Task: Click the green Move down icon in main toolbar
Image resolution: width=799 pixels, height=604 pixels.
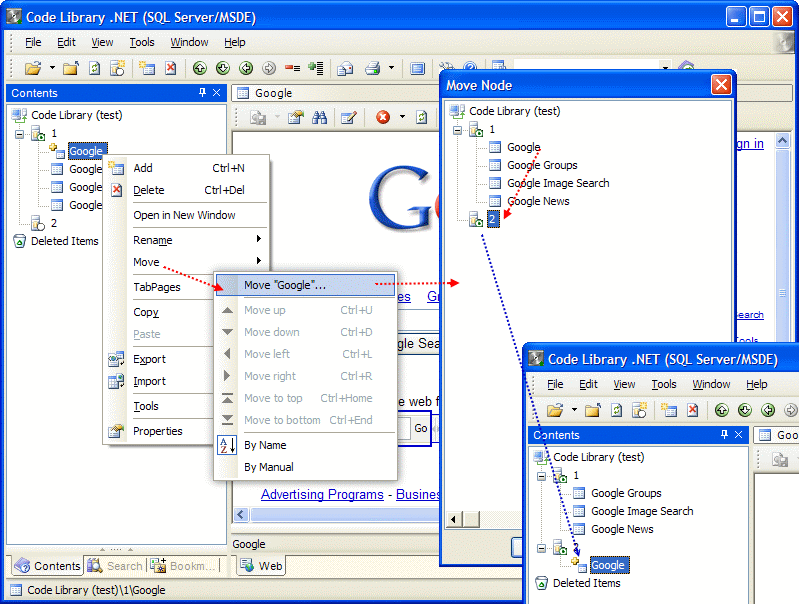Action: click(x=223, y=68)
